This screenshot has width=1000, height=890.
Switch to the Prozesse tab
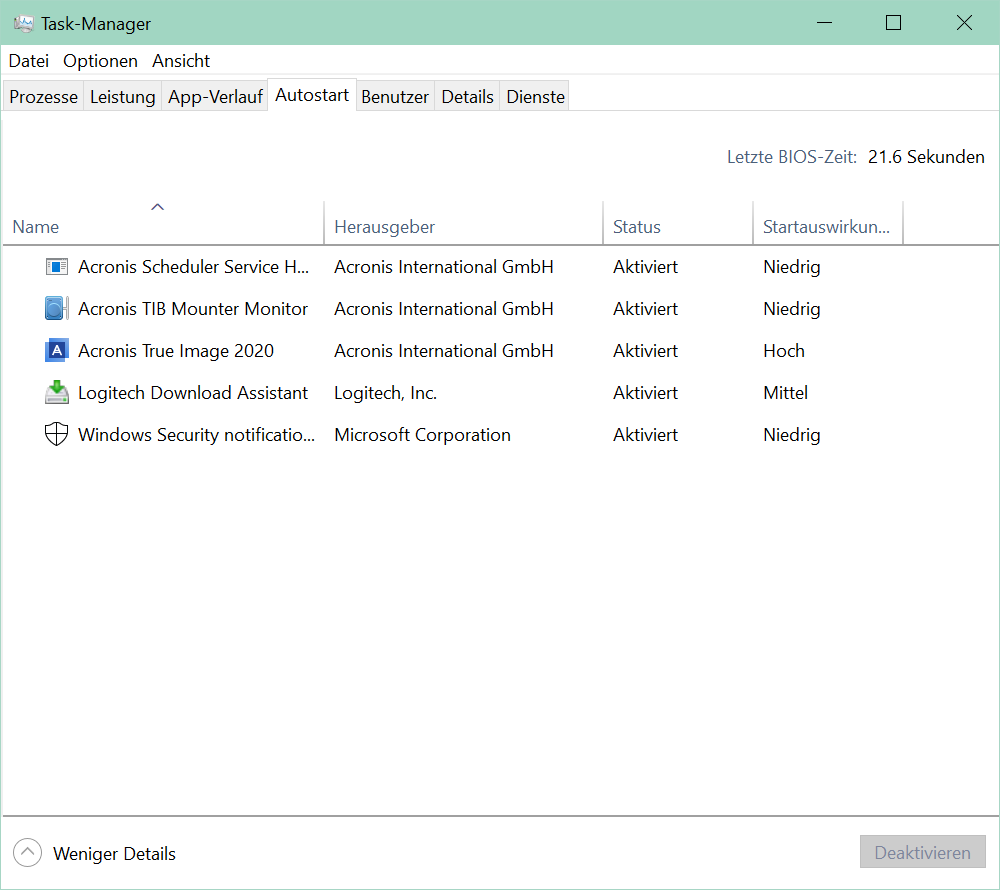click(43, 96)
